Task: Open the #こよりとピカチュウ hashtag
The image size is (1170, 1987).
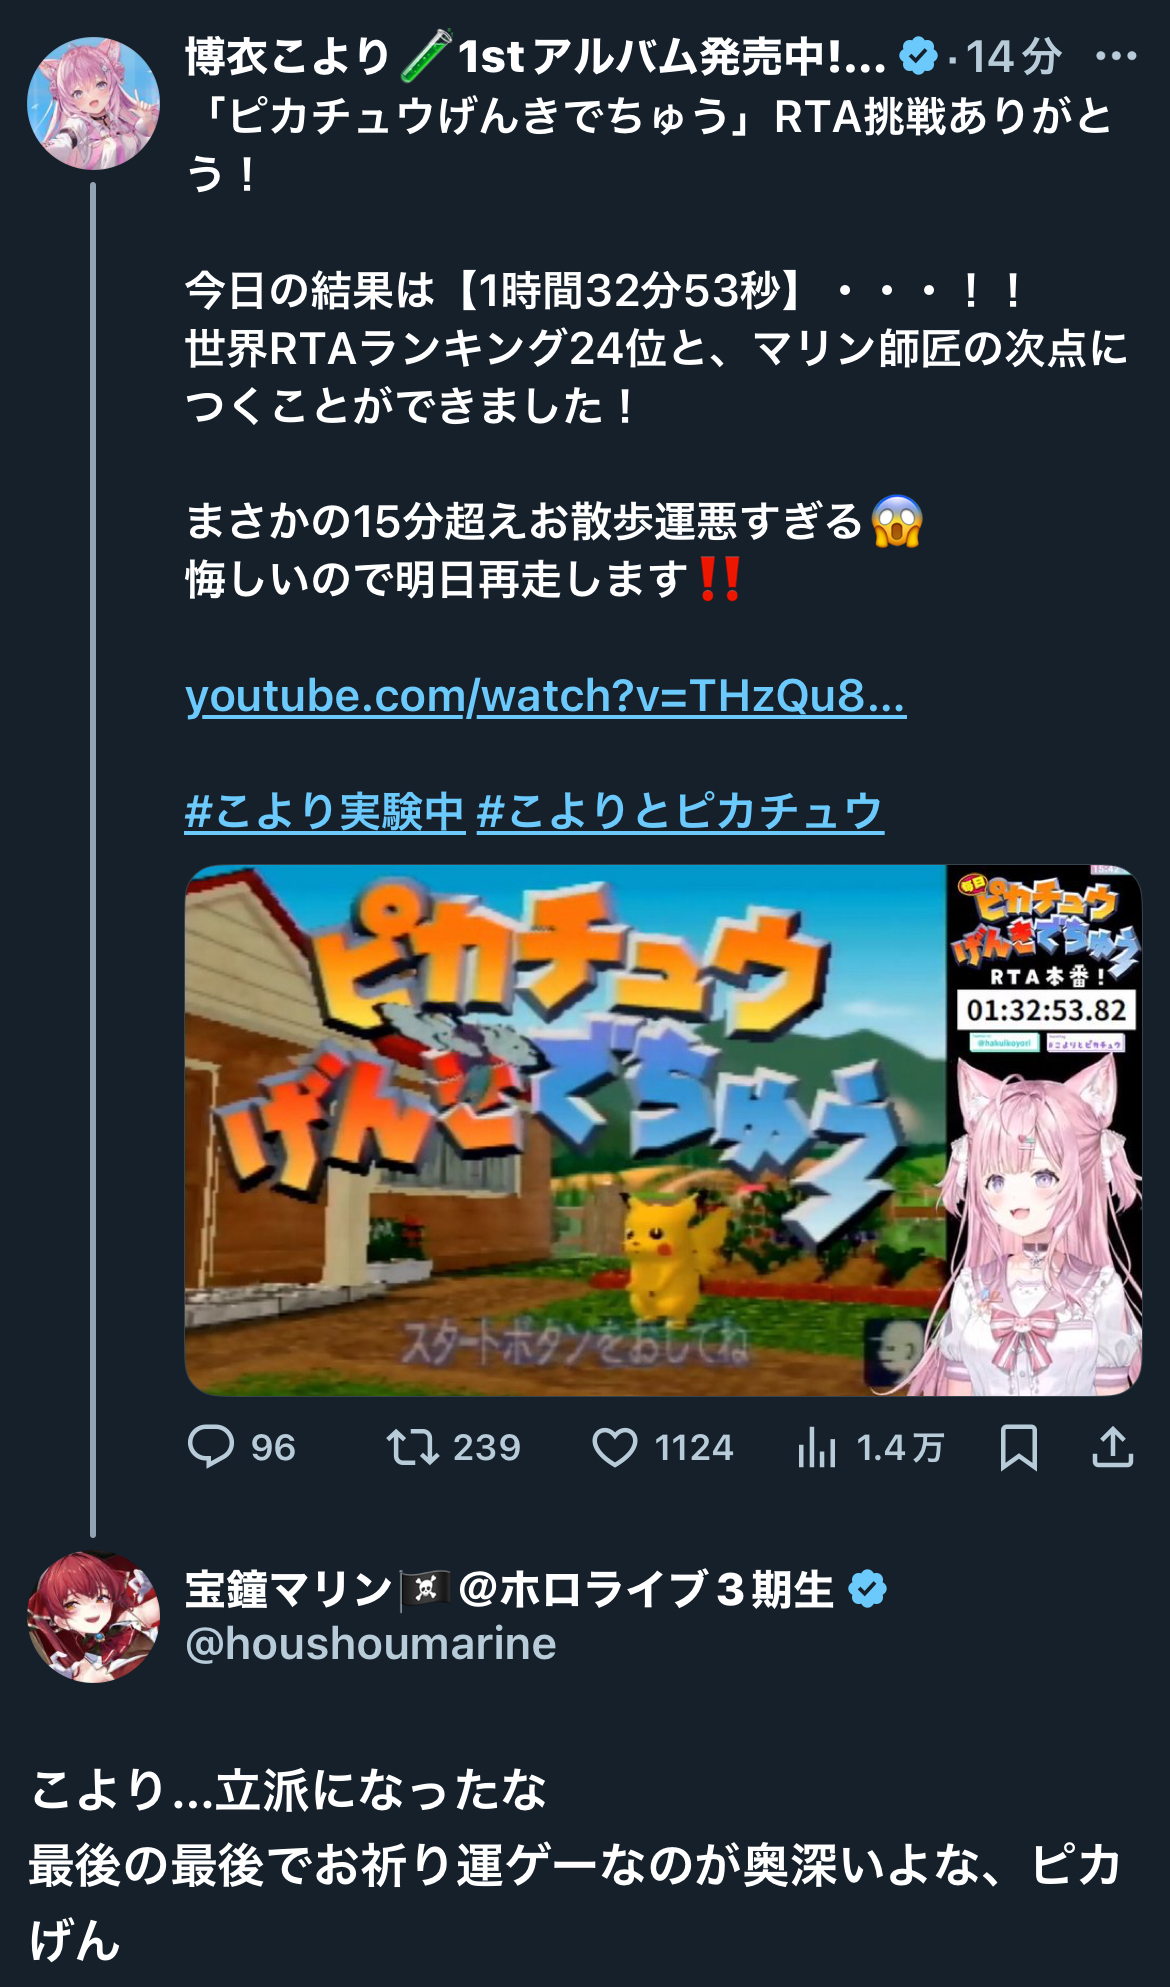Action: click(680, 811)
